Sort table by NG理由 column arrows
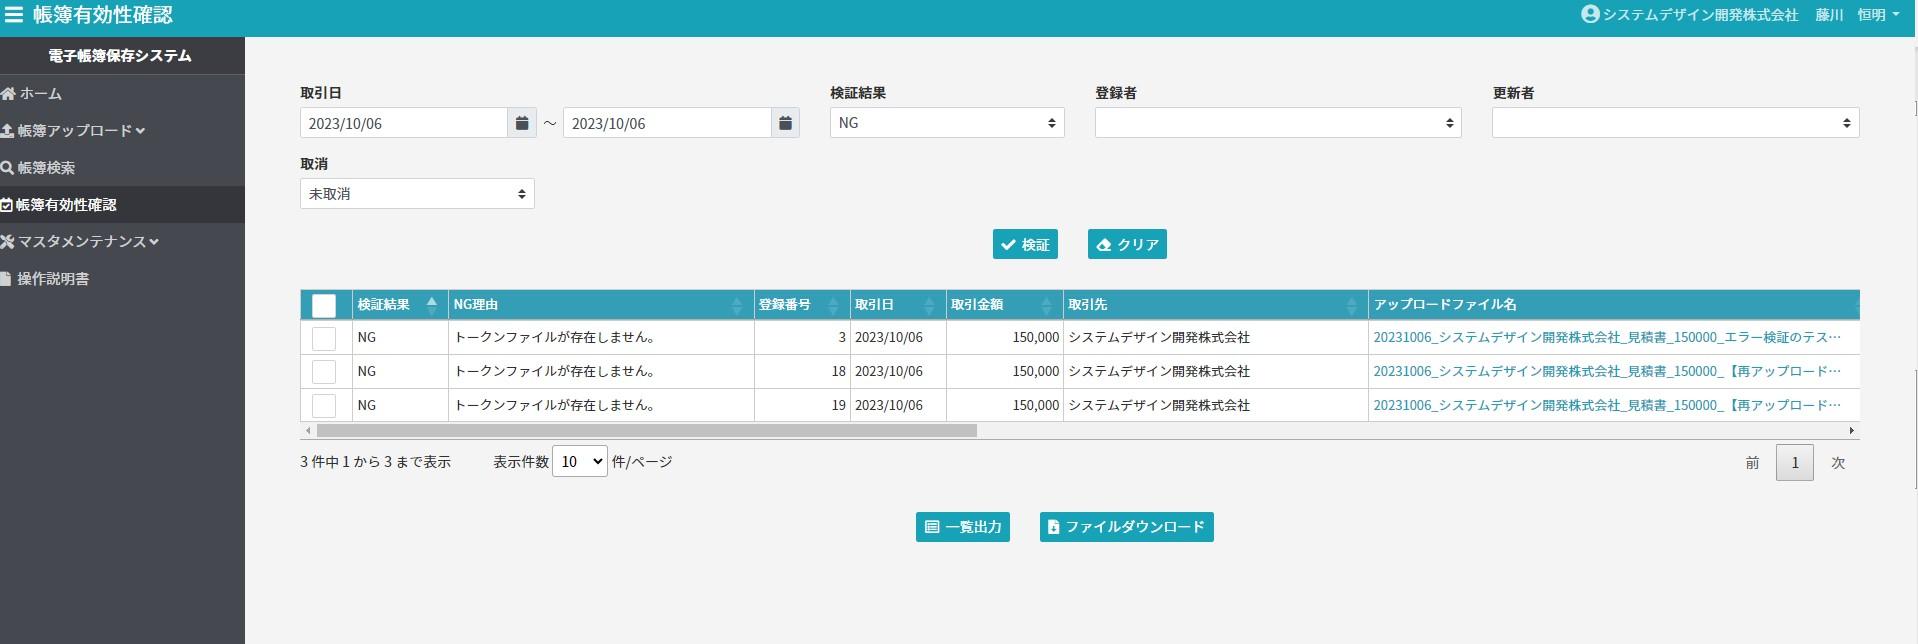The height and width of the screenshot is (644, 1918). (737, 305)
